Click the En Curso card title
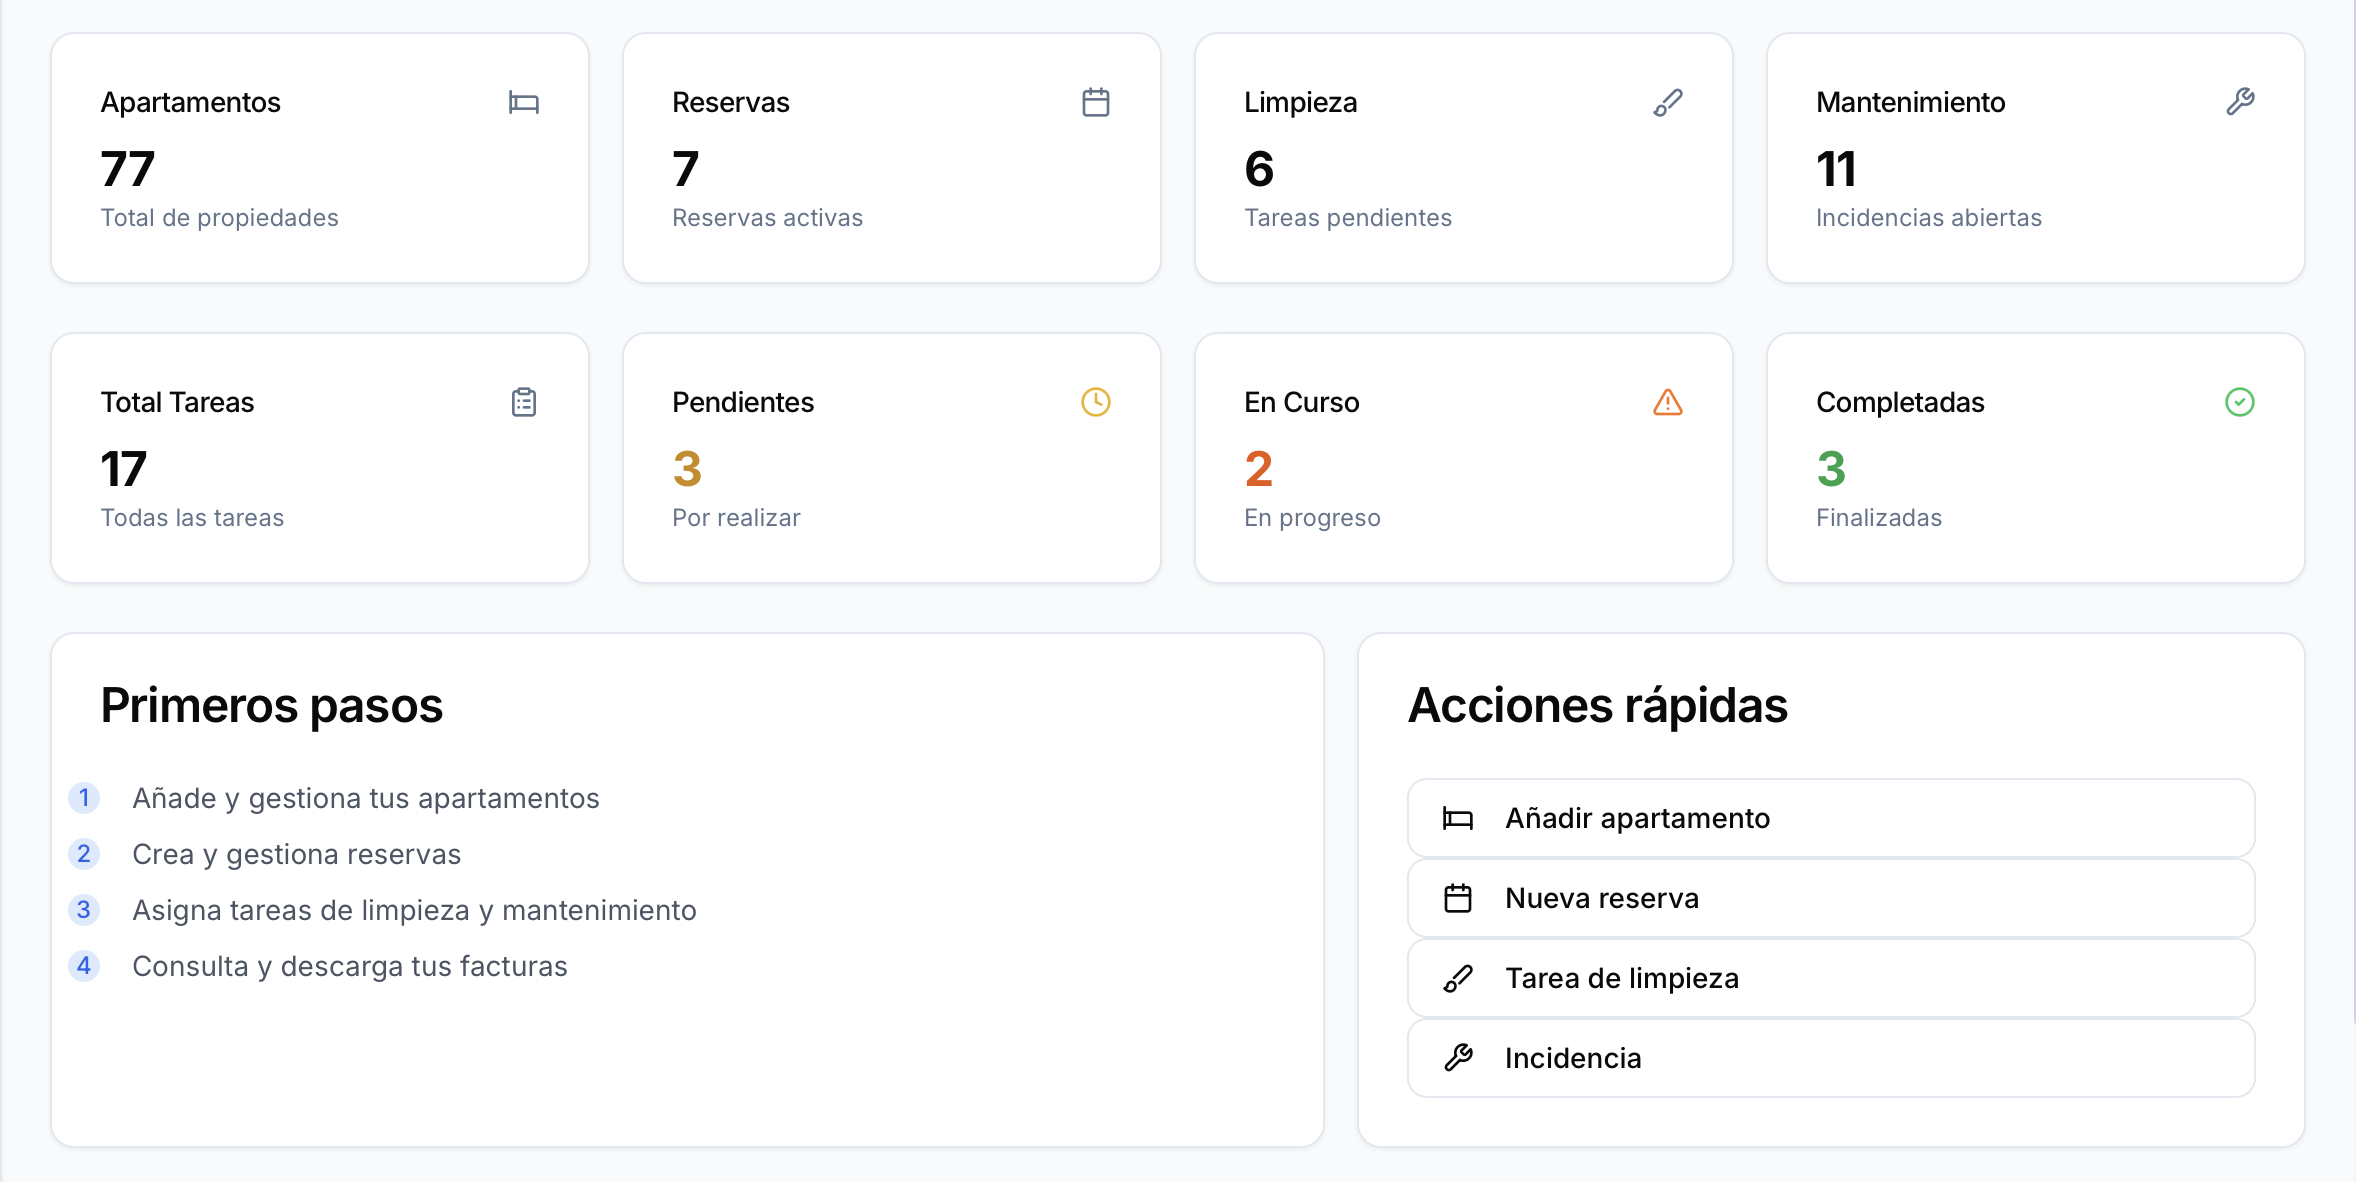Image resolution: width=2356 pixels, height=1182 pixels. click(x=1302, y=402)
